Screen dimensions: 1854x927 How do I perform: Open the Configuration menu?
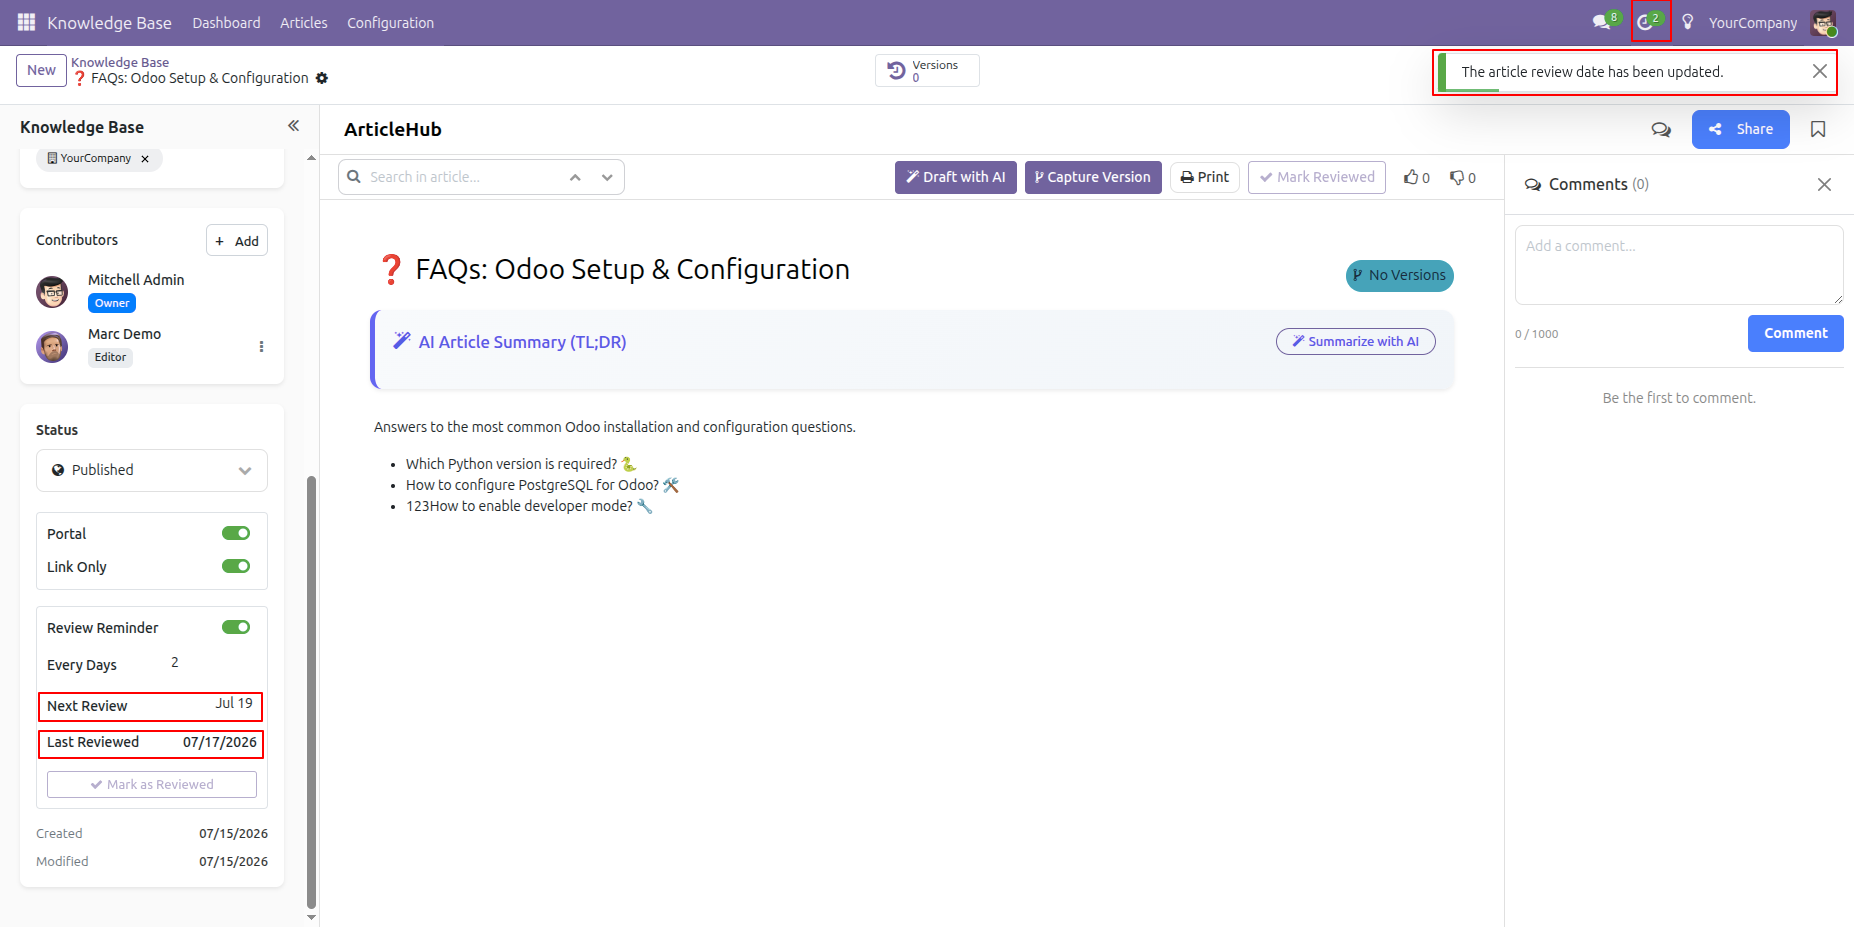[x=390, y=22]
